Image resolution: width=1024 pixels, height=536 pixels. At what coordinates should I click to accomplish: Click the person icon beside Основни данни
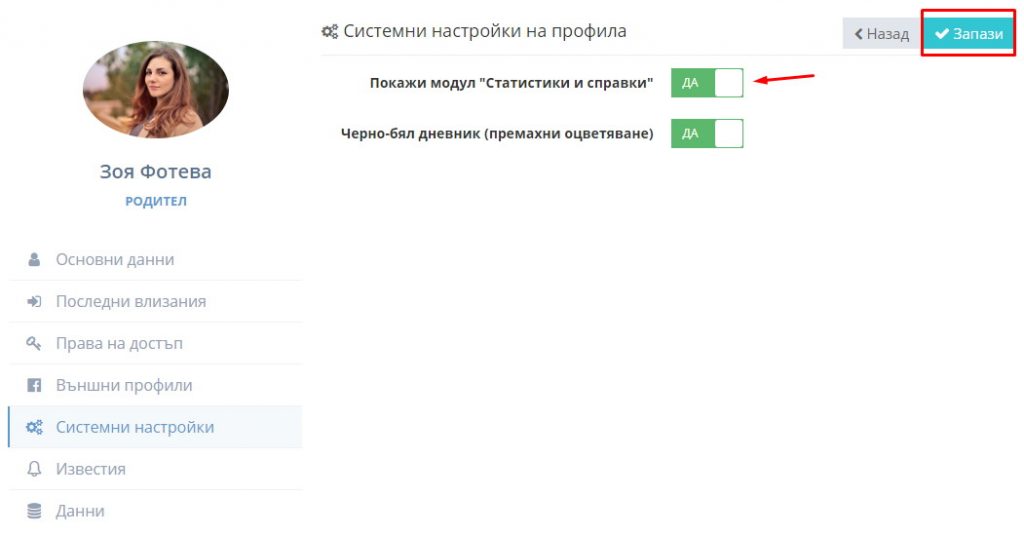pos(34,260)
